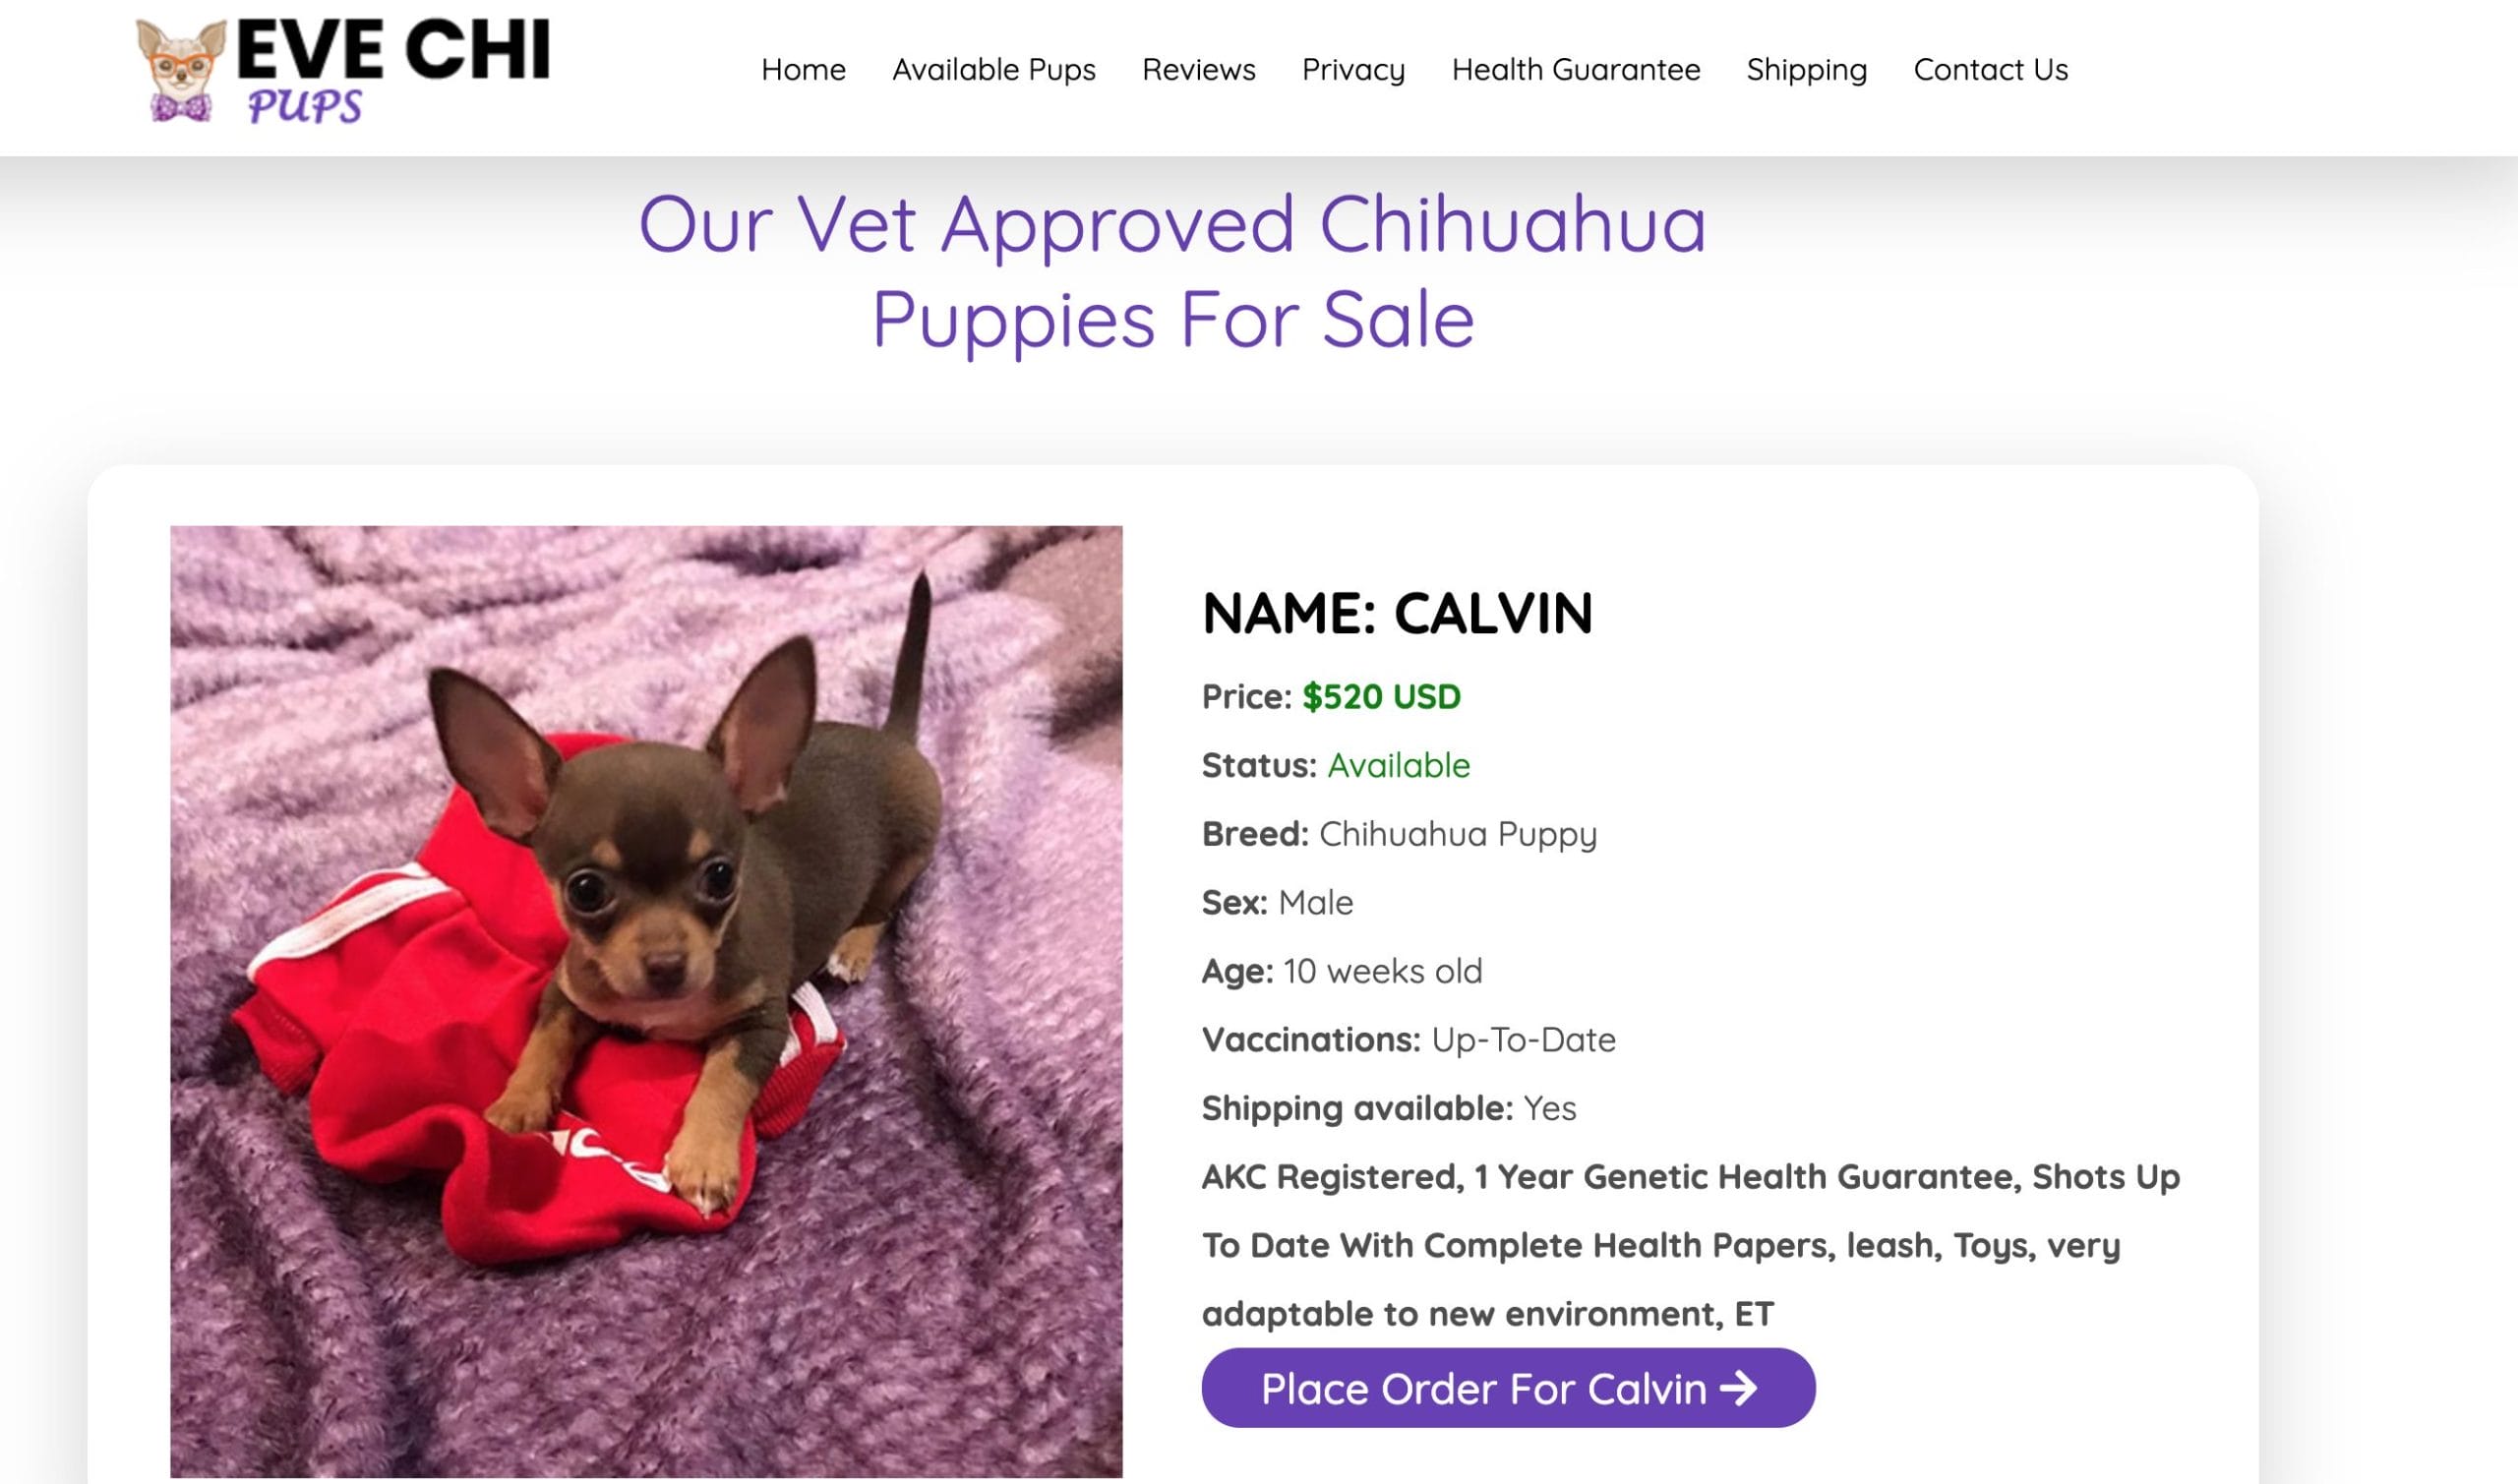Click the Up-To-Date vaccinations value
Screen dimensions: 2518x1484
pyautogui.click(x=1523, y=1040)
